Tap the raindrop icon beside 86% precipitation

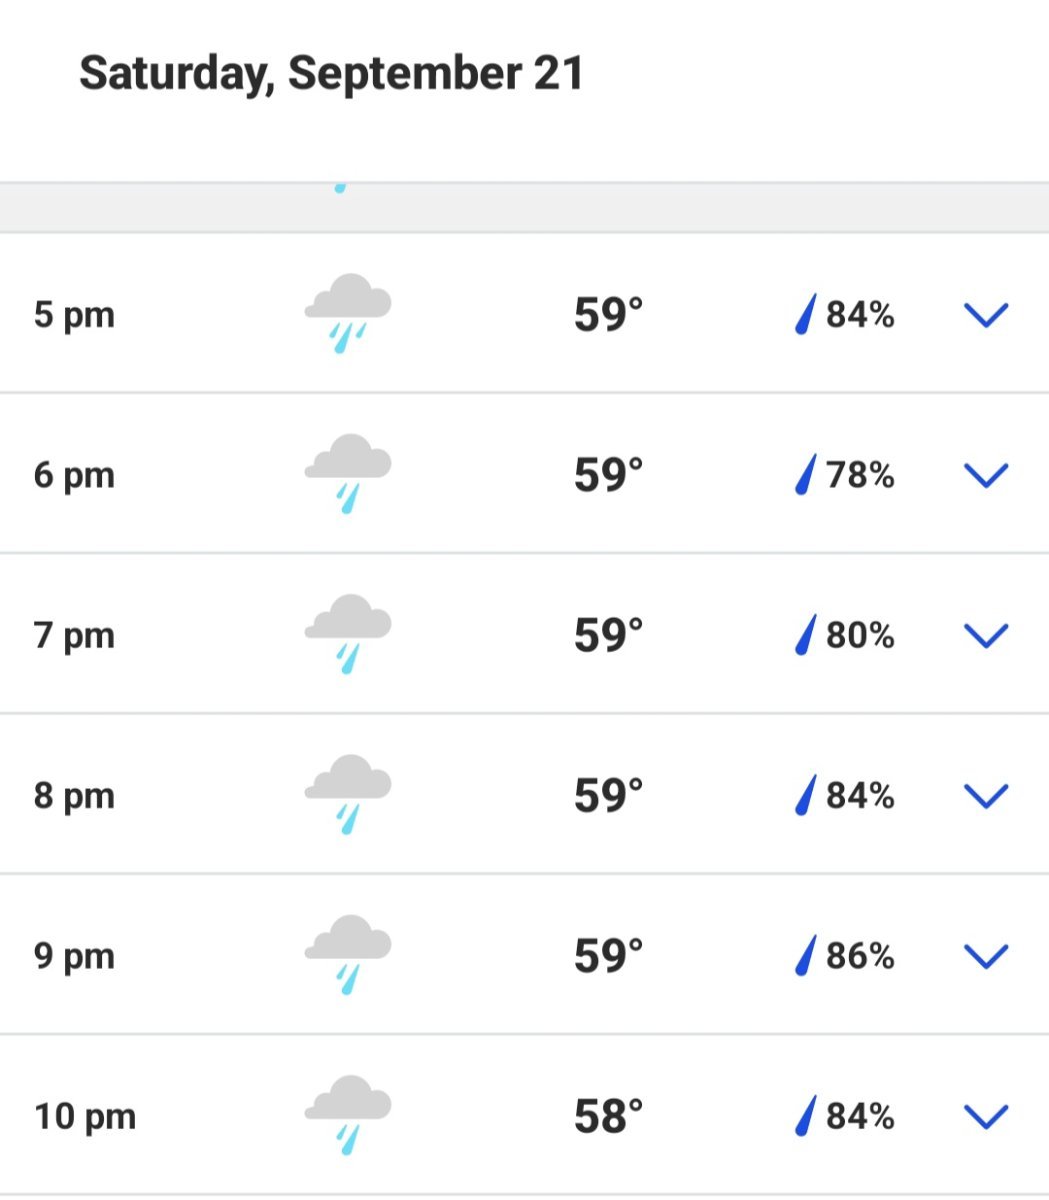tap(805, 955)
